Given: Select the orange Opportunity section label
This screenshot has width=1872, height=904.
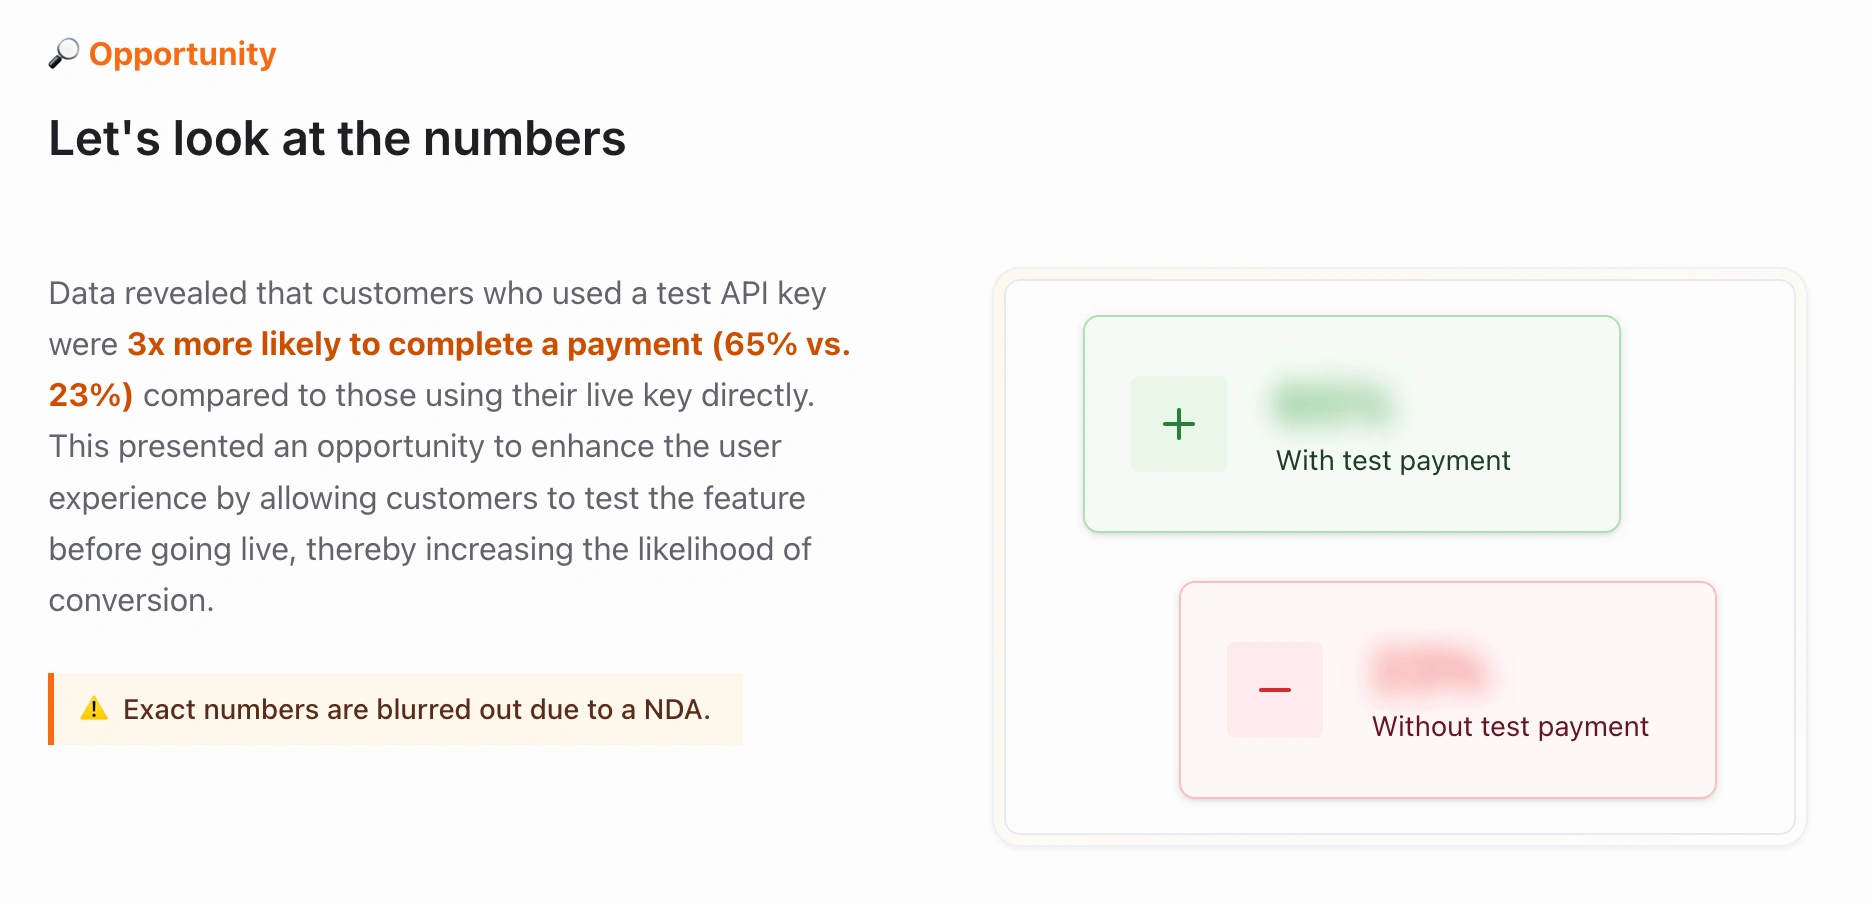Looking at the screenshot, I should (182, 54).
